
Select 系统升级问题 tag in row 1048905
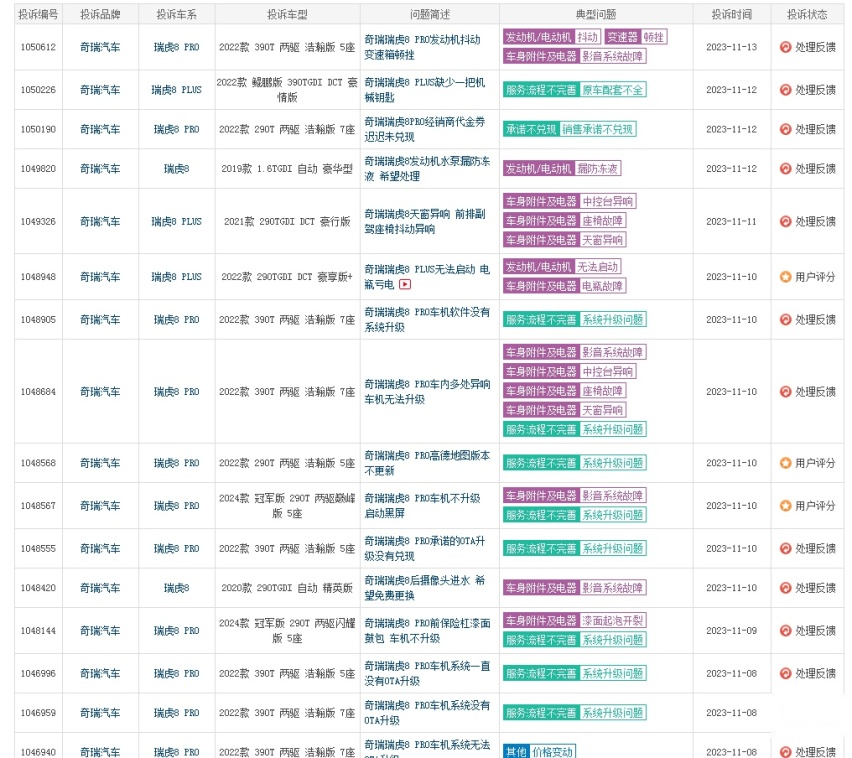(612, 320)
